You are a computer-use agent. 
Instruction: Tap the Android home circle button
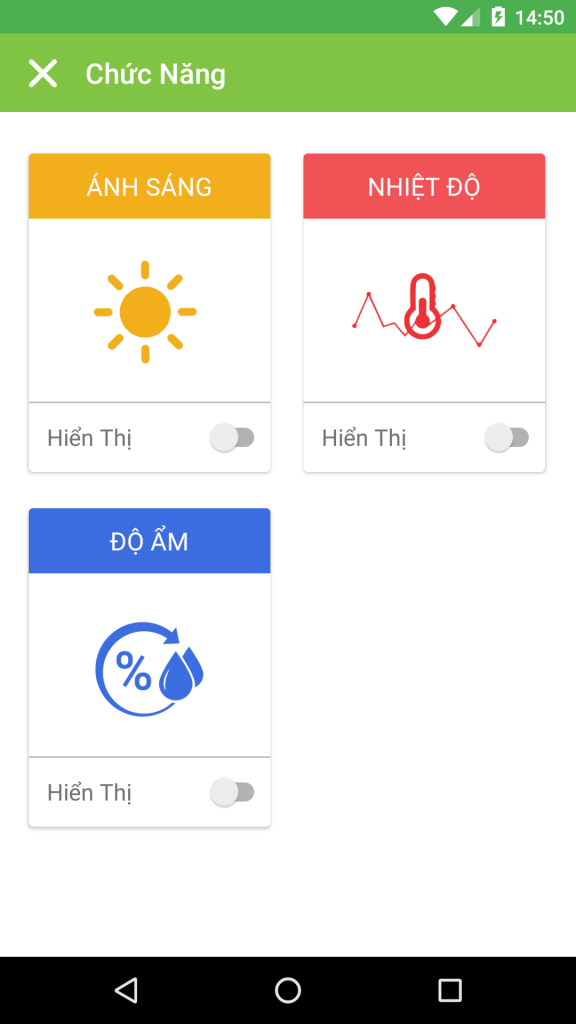click(x=288, y=990)
